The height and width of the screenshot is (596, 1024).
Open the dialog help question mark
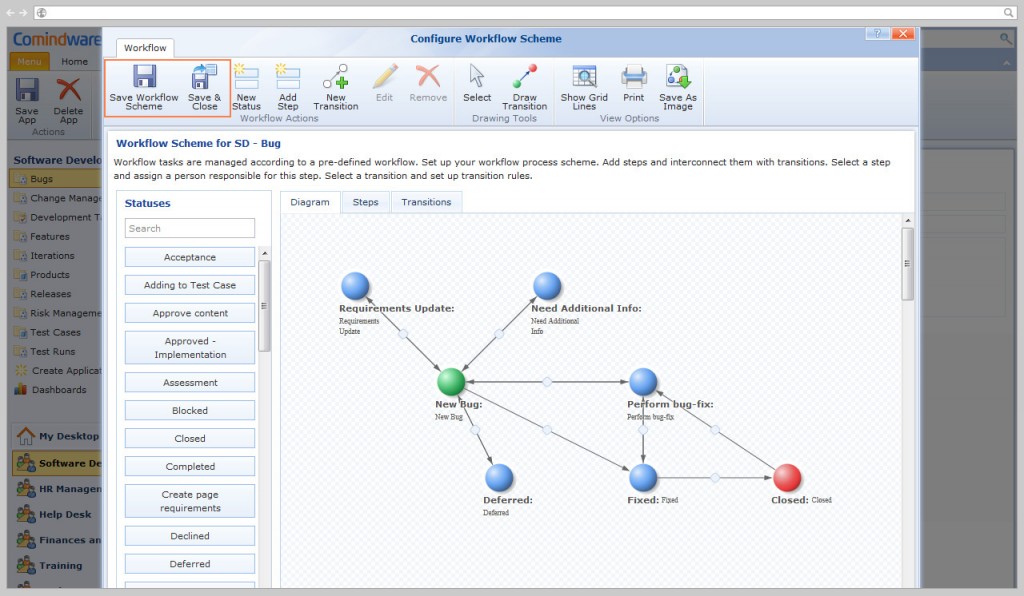[877, 33]
